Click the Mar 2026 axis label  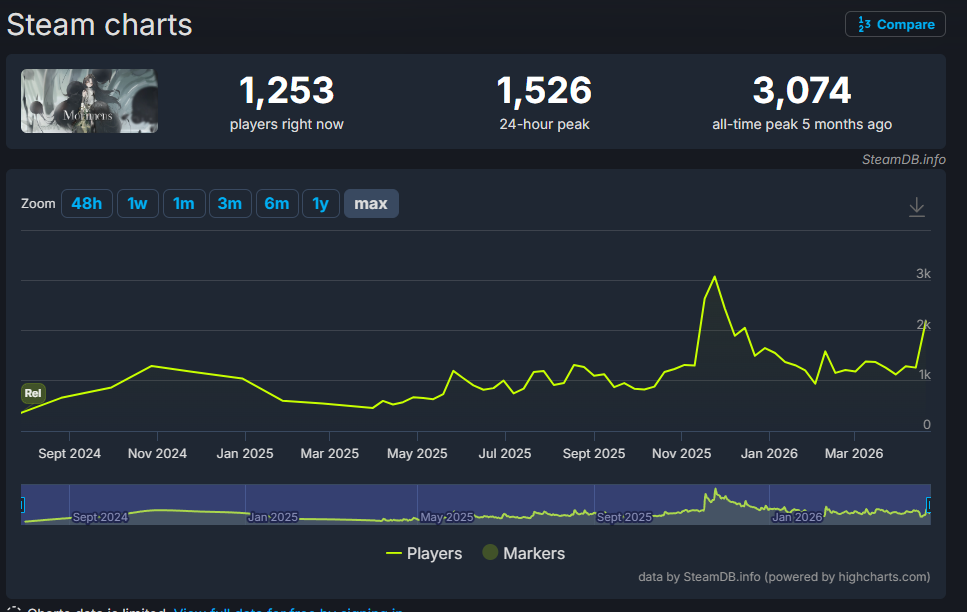[x=854, y=453]
